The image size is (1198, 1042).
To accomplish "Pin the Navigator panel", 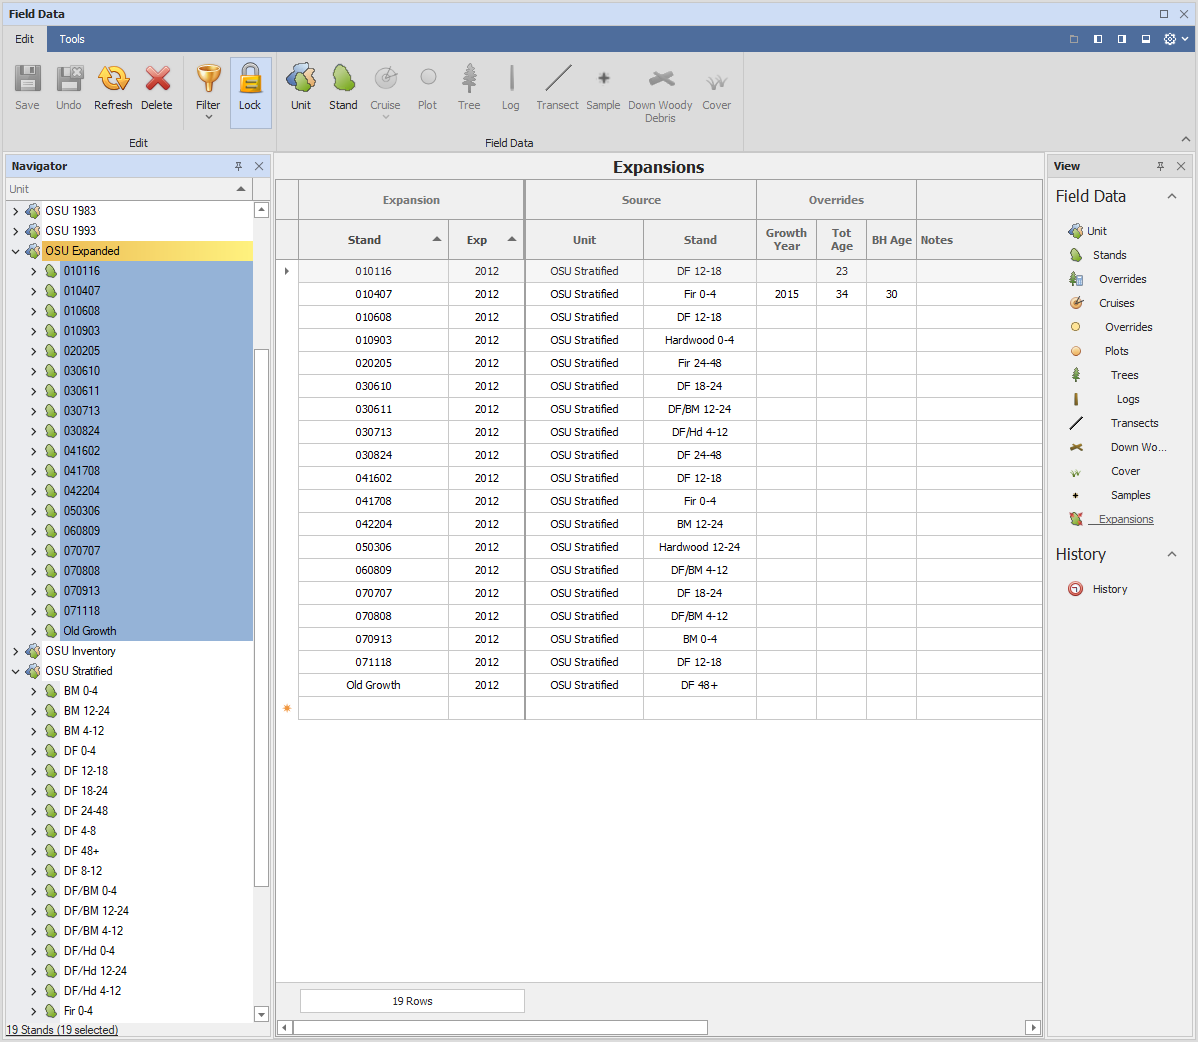I will [238, 166].
